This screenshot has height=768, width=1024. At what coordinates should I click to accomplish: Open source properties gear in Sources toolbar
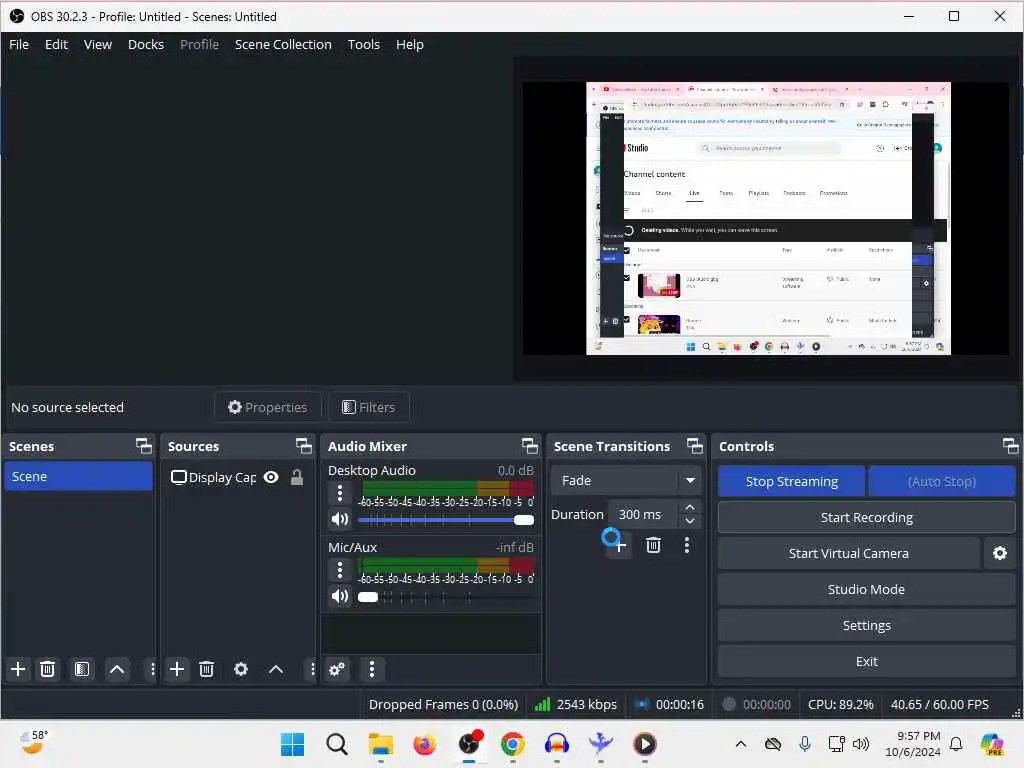tap(241, 669)
